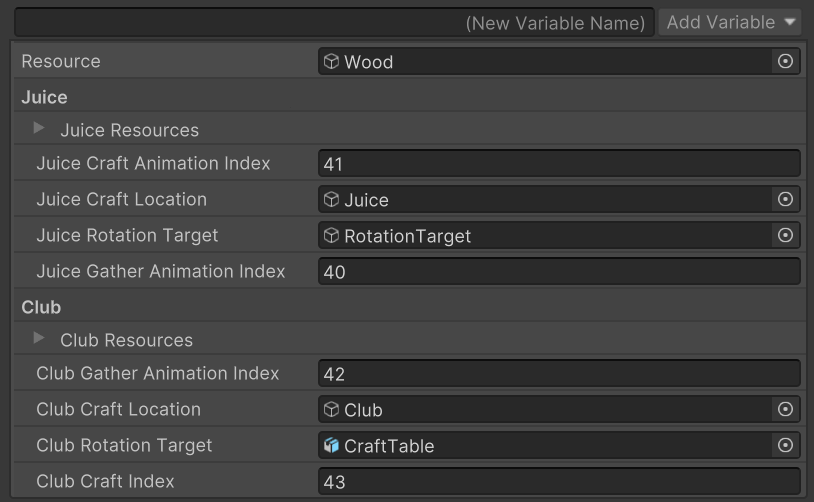
Task: Open object picker for Juice Craft Location
Action: [x=785, y=200]
